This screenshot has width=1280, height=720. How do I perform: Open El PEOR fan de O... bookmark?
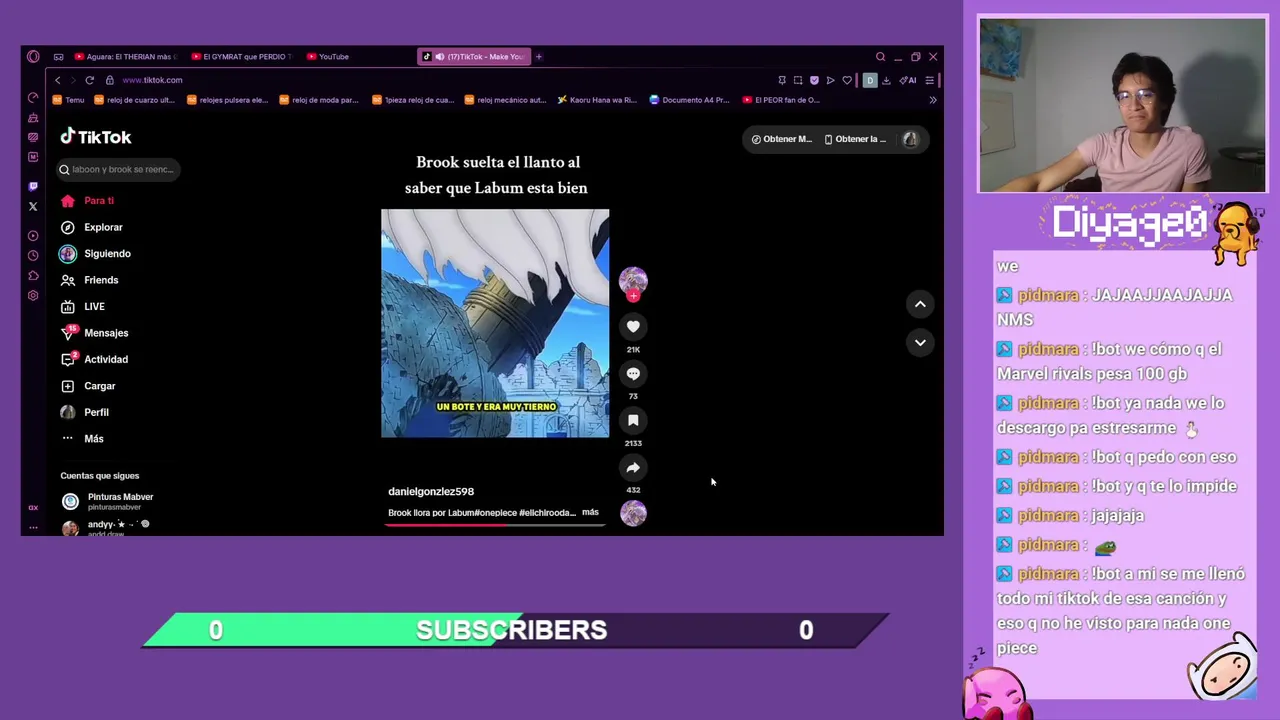point(781,100)
